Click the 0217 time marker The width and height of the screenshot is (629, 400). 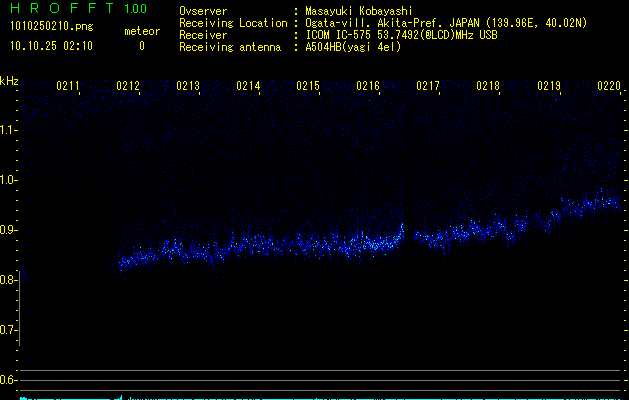(x=428, y=86)
